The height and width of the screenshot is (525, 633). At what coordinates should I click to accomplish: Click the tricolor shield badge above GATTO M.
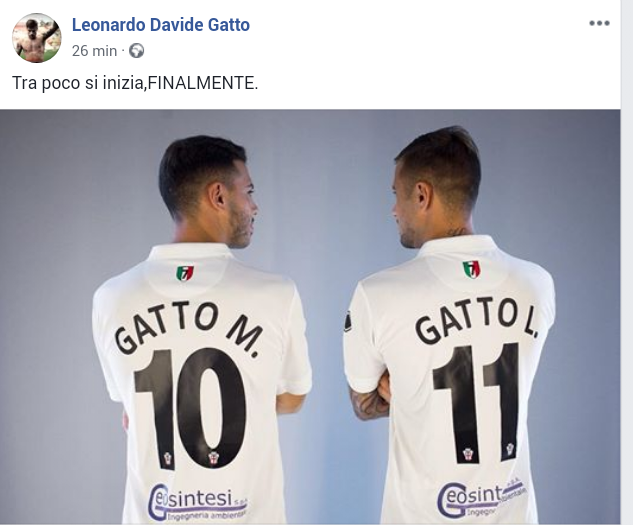[x=185, y=273]
